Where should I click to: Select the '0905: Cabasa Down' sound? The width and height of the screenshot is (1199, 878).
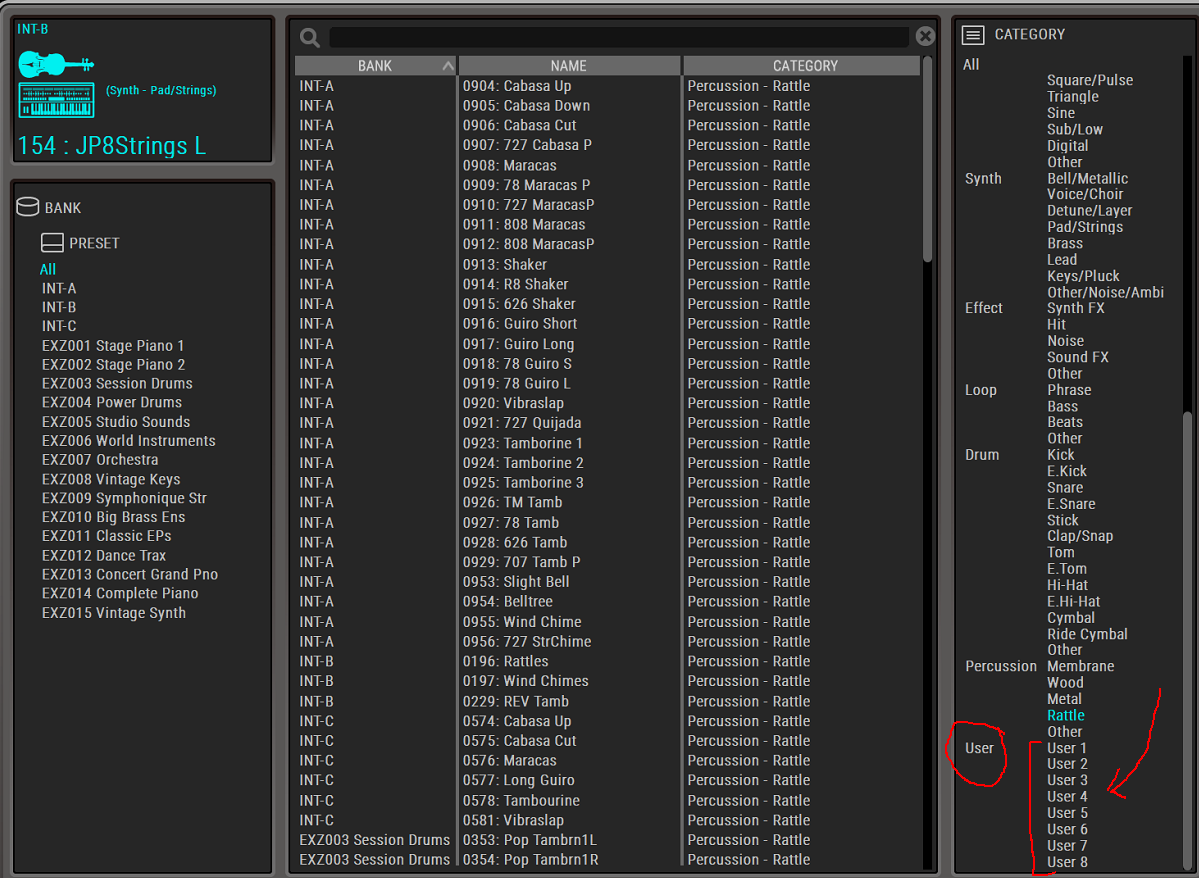526,106
